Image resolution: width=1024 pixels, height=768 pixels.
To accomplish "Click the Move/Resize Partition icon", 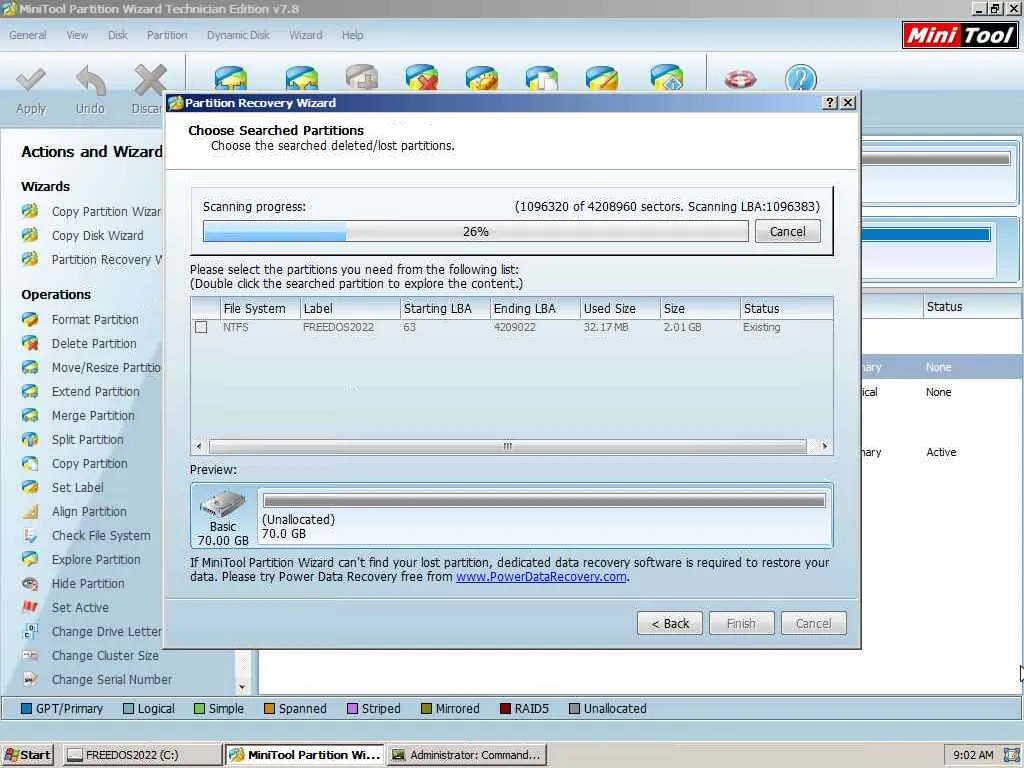I will [x=30, y=368].
